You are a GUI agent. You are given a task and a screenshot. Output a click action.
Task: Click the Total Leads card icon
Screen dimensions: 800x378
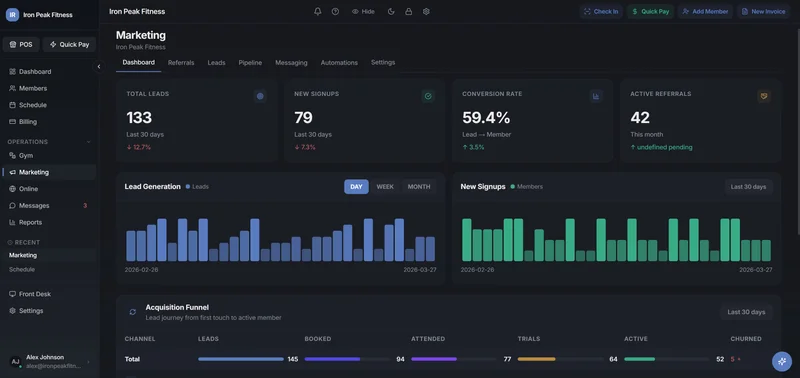click(260, 96)
